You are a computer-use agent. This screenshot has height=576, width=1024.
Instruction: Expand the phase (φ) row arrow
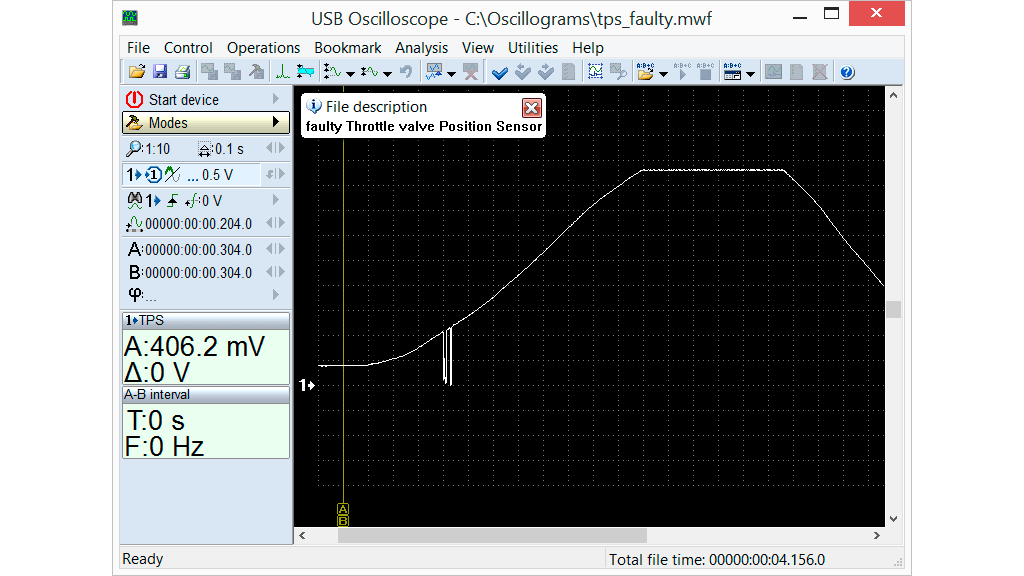(276, 295)
